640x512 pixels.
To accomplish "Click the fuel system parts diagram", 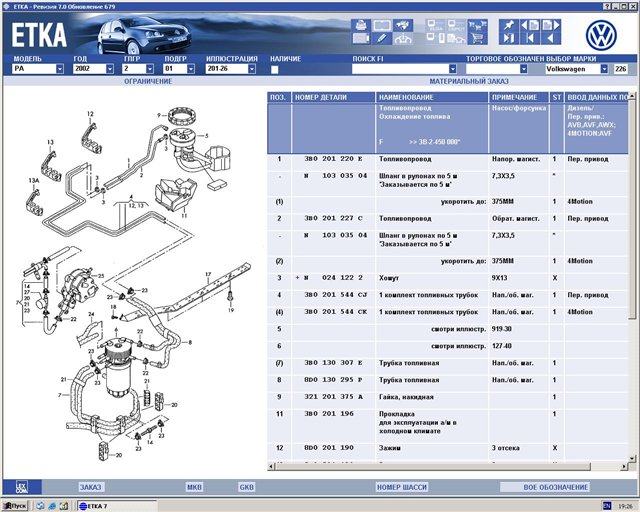I will [x=135, y=282].
